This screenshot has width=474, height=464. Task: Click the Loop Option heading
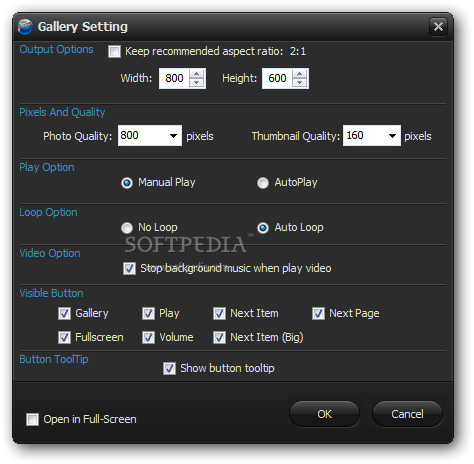[48, 212]
